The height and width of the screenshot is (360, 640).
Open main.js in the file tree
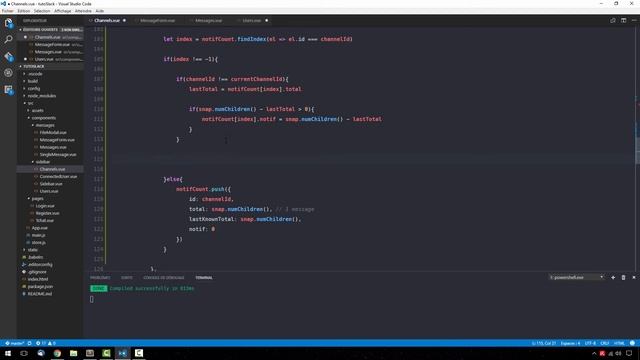pyautogui.click(x=38, y=236)
